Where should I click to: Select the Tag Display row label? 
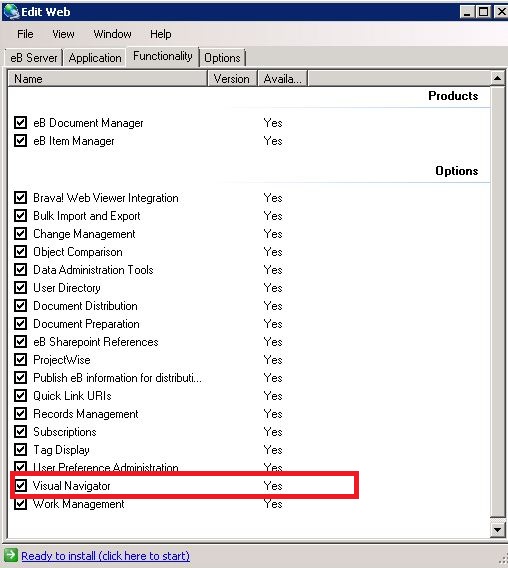(x=61, y=450)
